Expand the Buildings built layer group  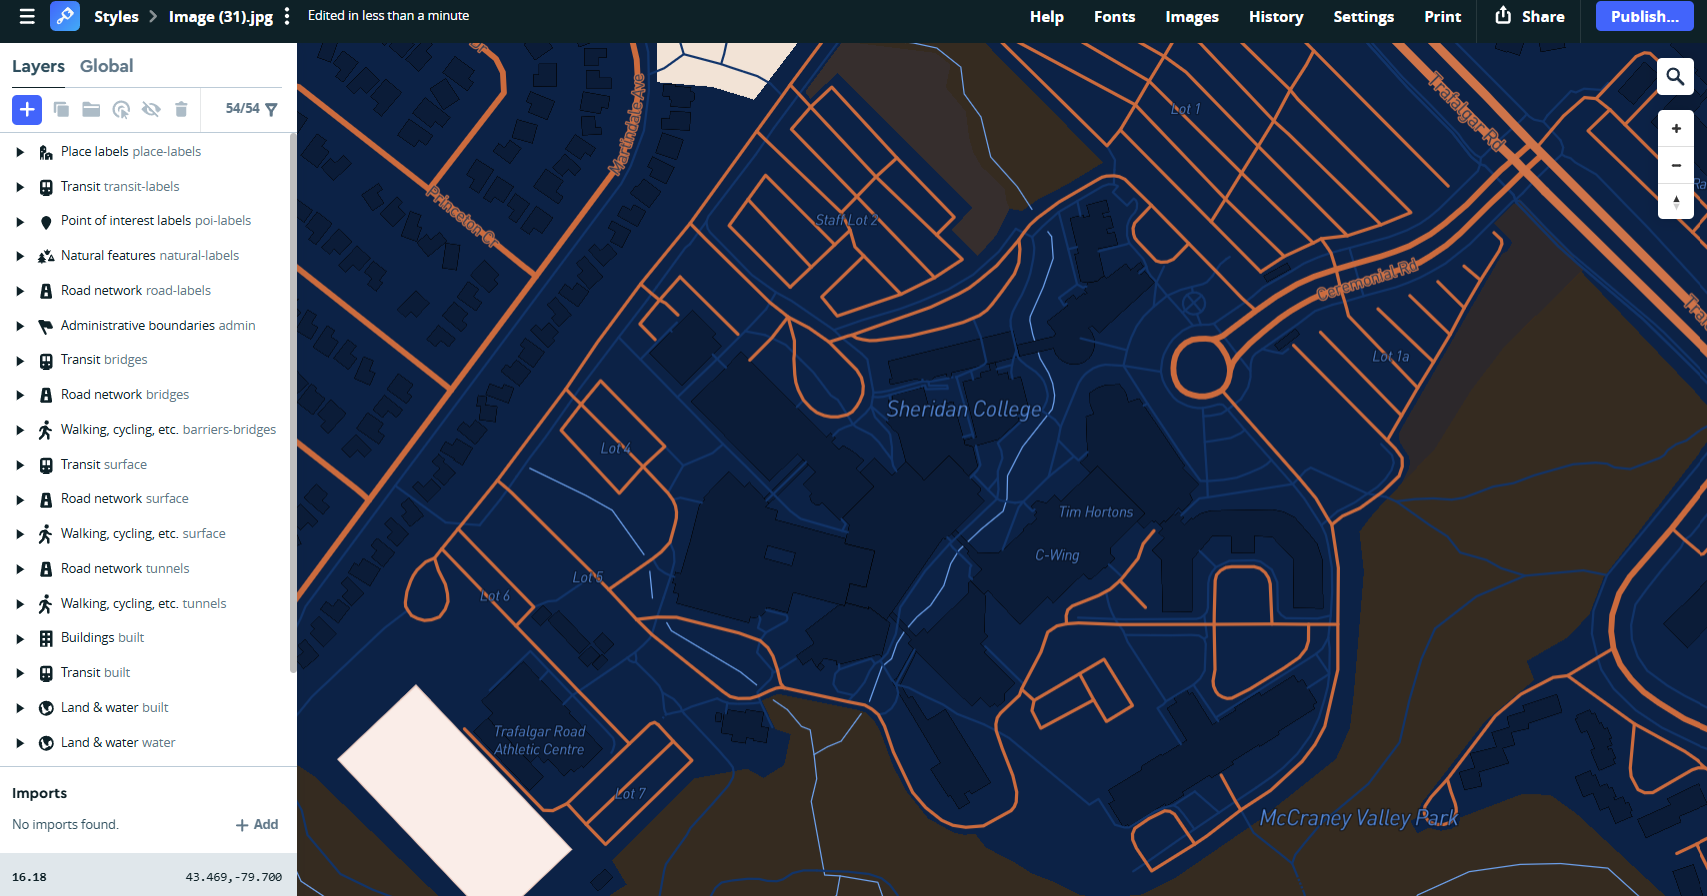point(20,638)
